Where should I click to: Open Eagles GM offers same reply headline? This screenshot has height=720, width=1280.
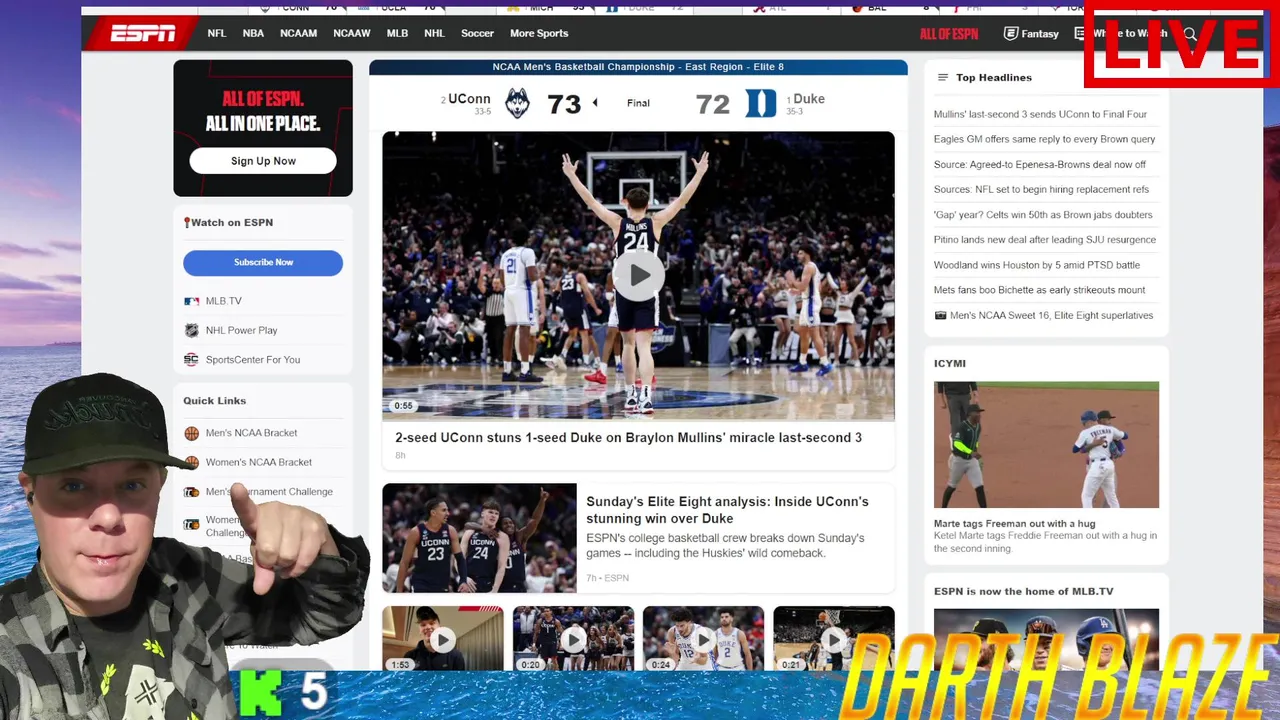(1044, 139)
